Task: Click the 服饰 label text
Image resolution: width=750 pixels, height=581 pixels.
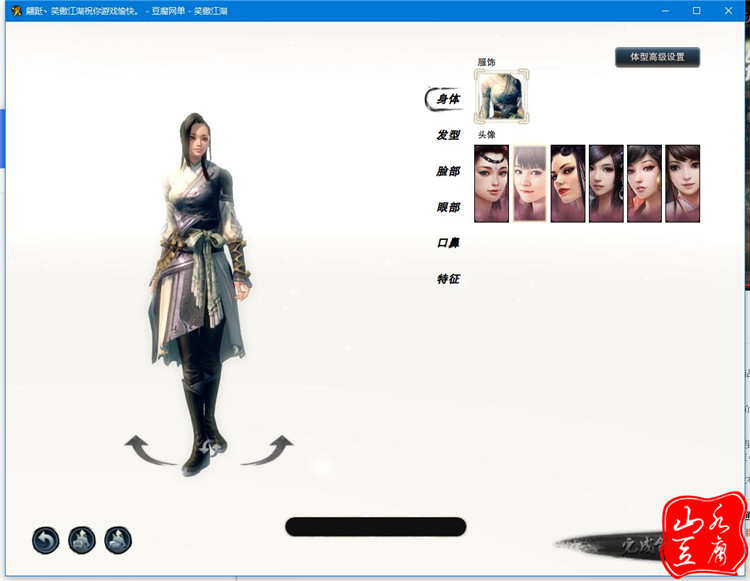Action: pyautogui.click(x=486, y=62)
